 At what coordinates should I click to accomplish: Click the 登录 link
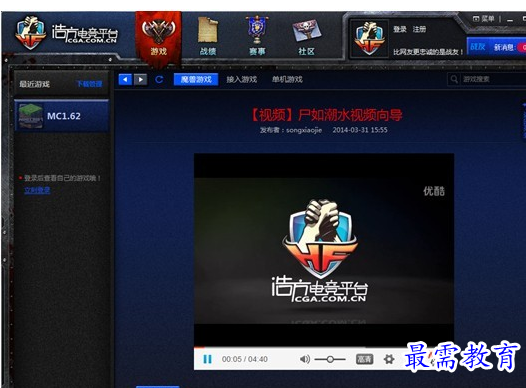400,30
